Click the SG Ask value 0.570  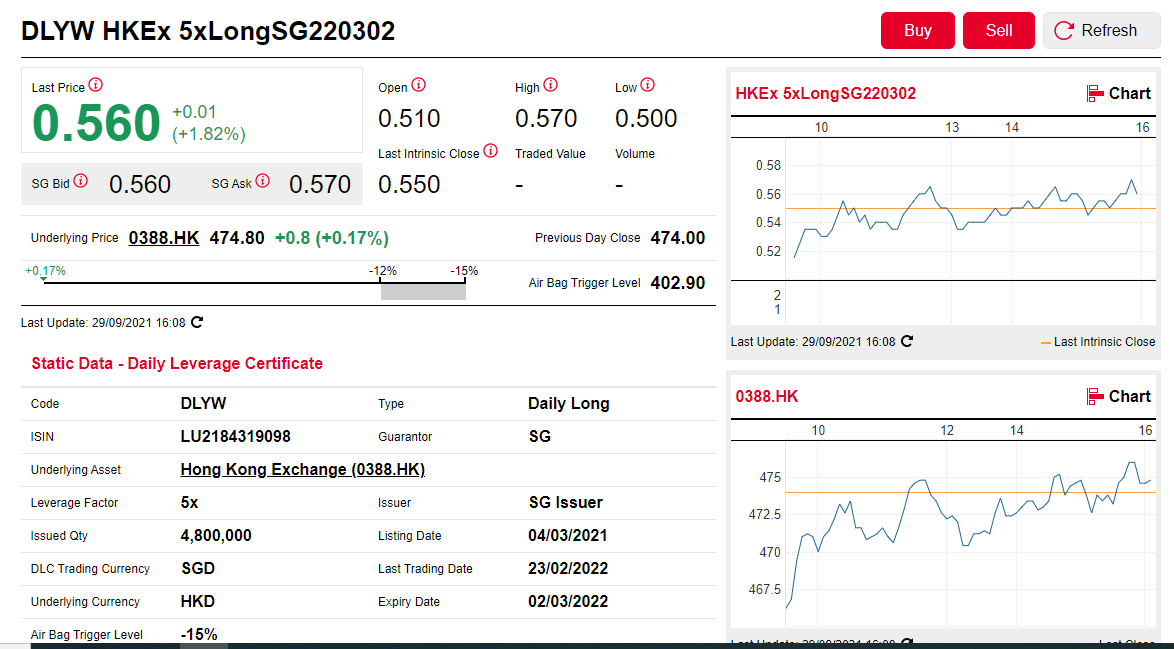[x=320, y=184]
